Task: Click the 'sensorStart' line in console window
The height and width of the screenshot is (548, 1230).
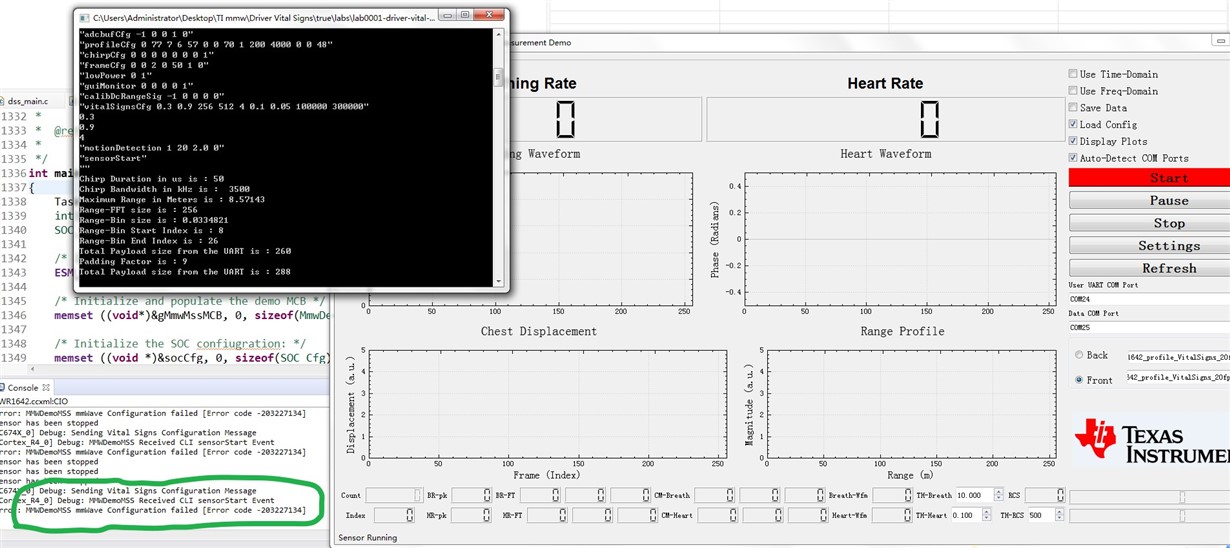Action: (x=114, y=158)
